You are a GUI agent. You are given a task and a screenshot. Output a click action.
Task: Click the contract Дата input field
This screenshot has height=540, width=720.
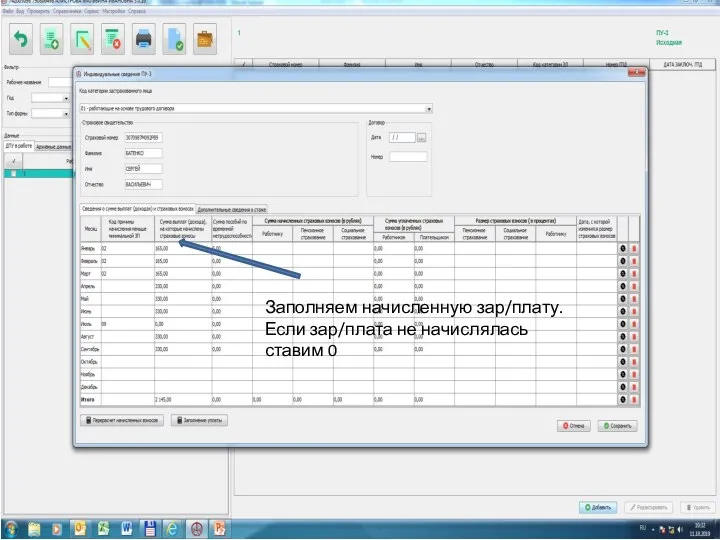(402, 138)
